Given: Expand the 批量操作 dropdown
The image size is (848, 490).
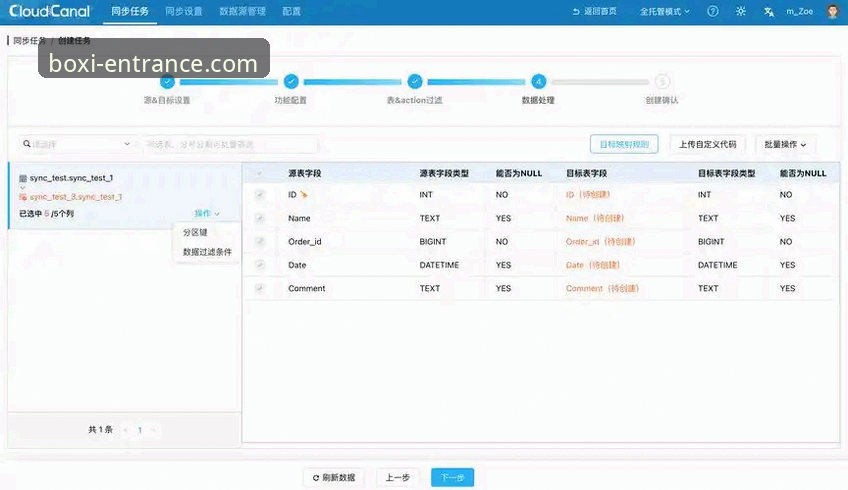Looking at the screenshot, I should pos(785,144).
